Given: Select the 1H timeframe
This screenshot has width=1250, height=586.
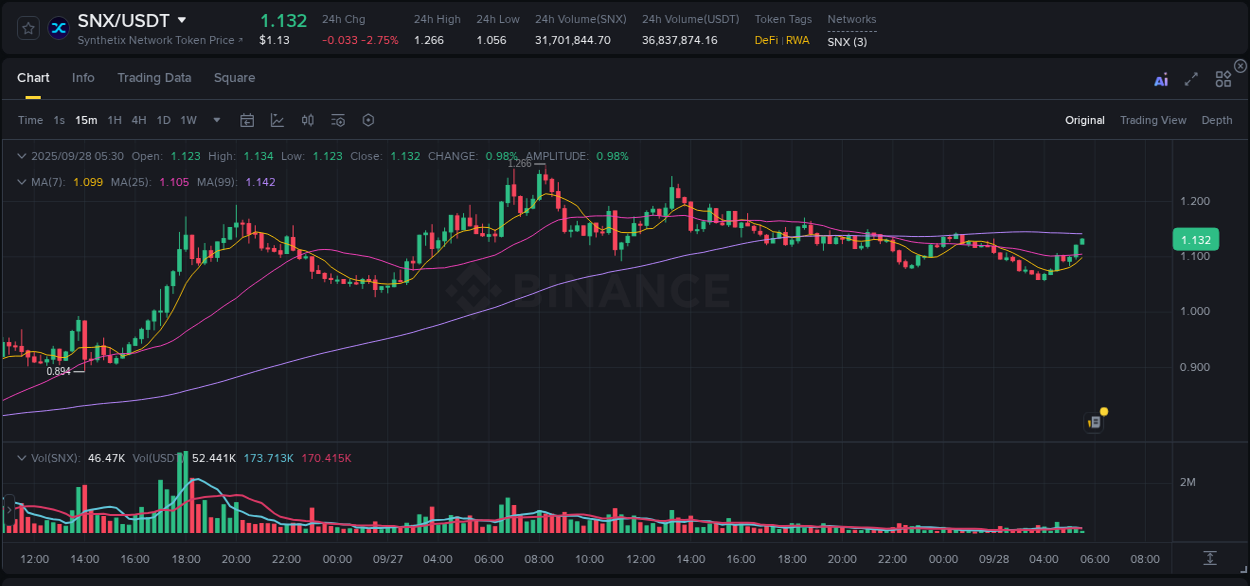Looking at the screenshot, I should [113, 120].
